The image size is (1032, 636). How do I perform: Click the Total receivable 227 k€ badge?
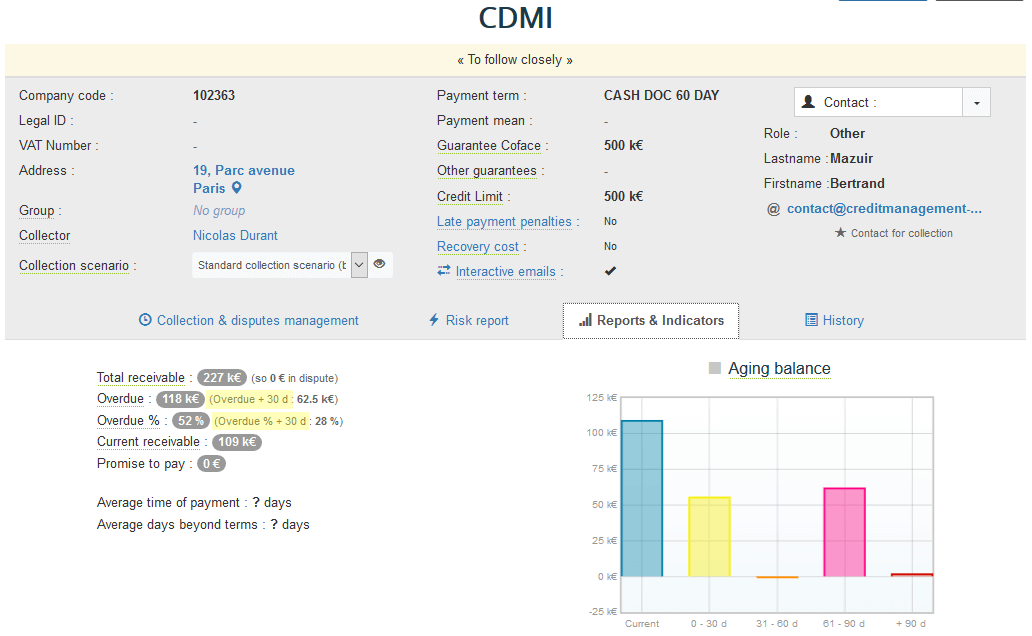pyautogui.click(x=222, y=378)
